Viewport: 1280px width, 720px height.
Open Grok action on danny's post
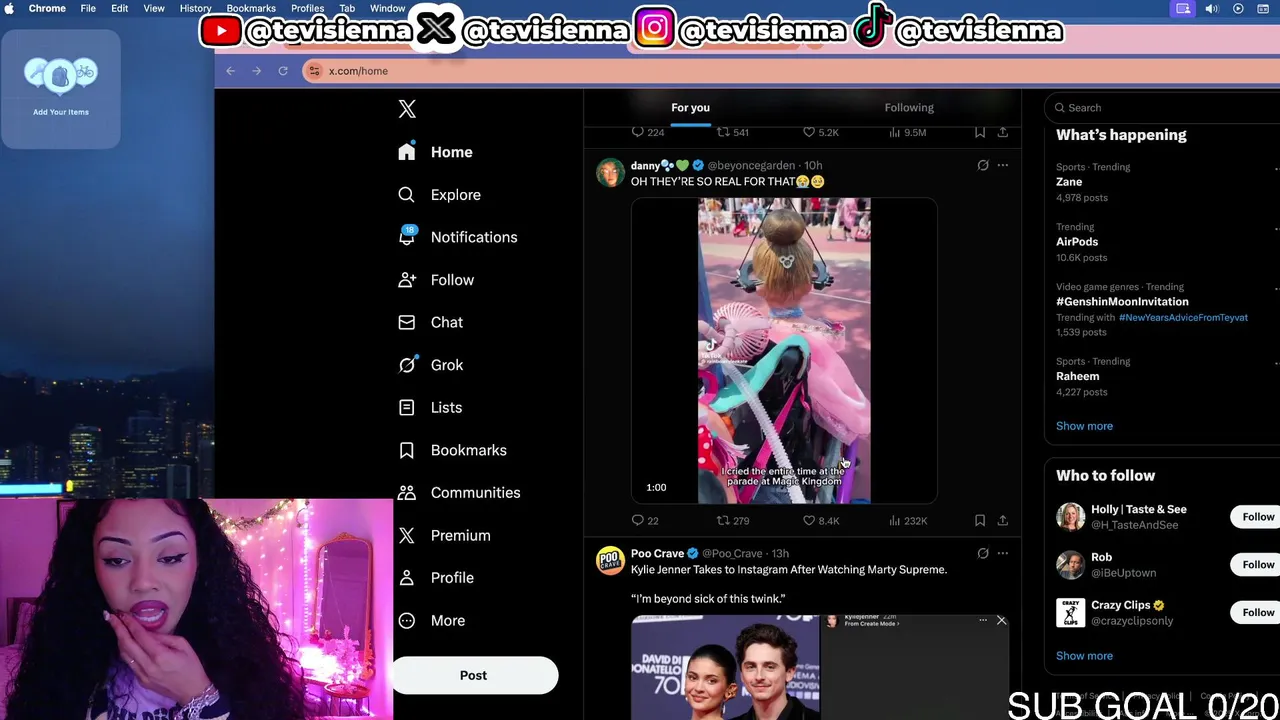pos(983,165)
